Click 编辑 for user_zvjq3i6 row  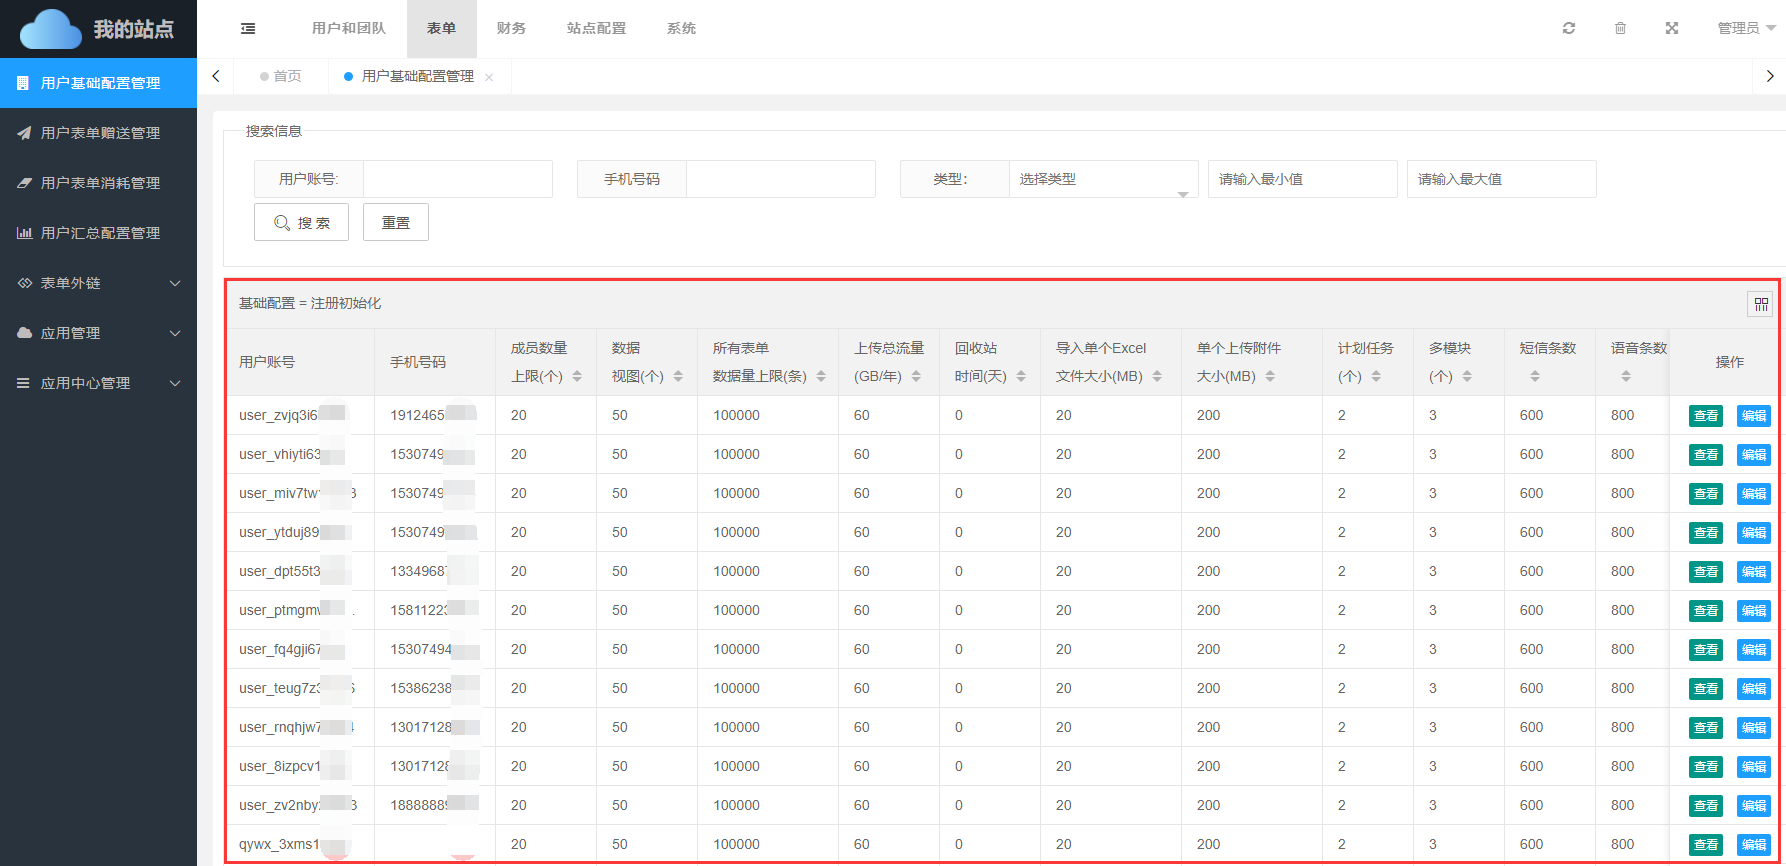(x=1753, y=416)
